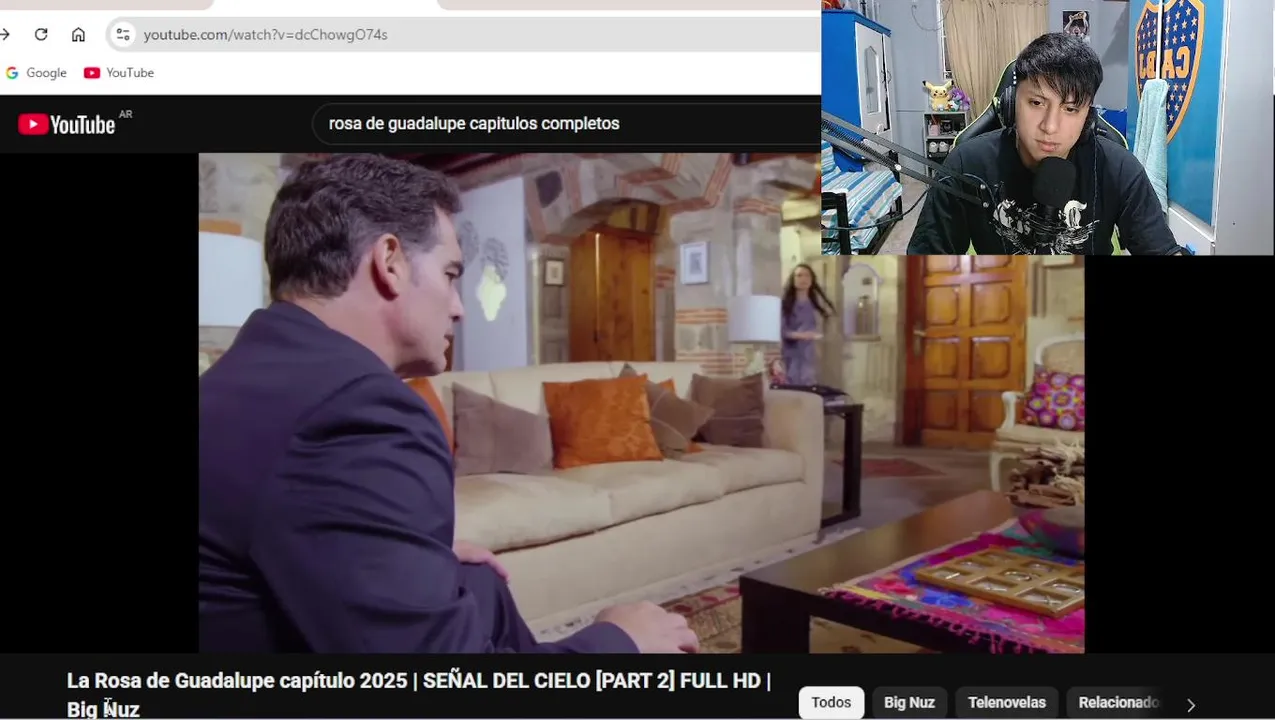Click the video title La Rosa de Guadalupe
The image size is (1275, 720).
(x=419, y=695)
